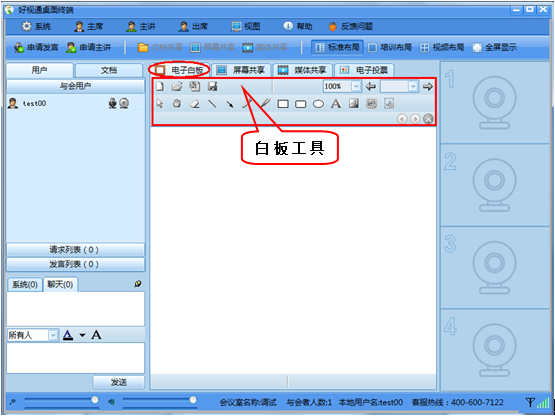Image resolution: width=555 pixels, height=417 pixels.
Task: Open the 所有人 recipient dropdown
Action: 53,335
